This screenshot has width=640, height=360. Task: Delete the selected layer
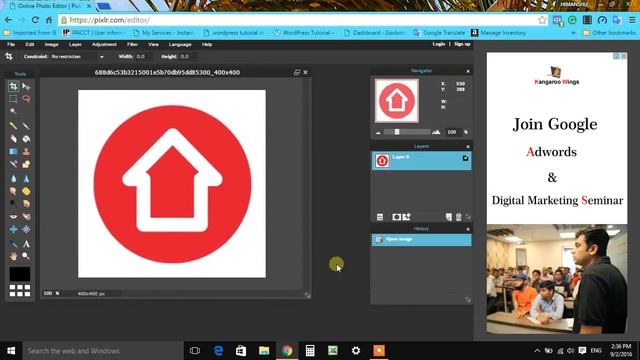(458, 217)
